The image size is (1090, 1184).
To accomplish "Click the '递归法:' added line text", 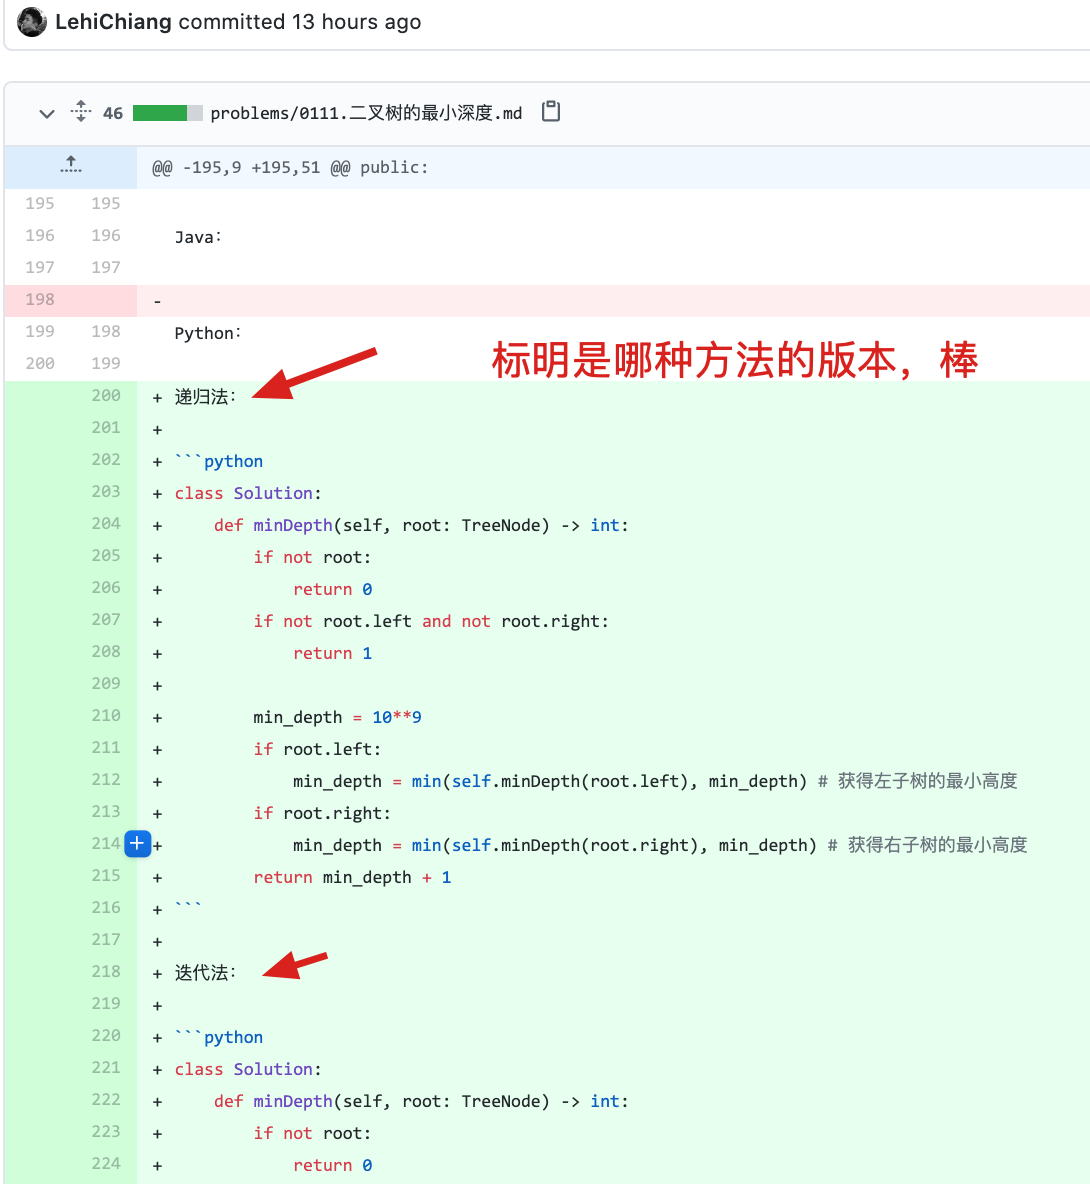I will 205,397.
